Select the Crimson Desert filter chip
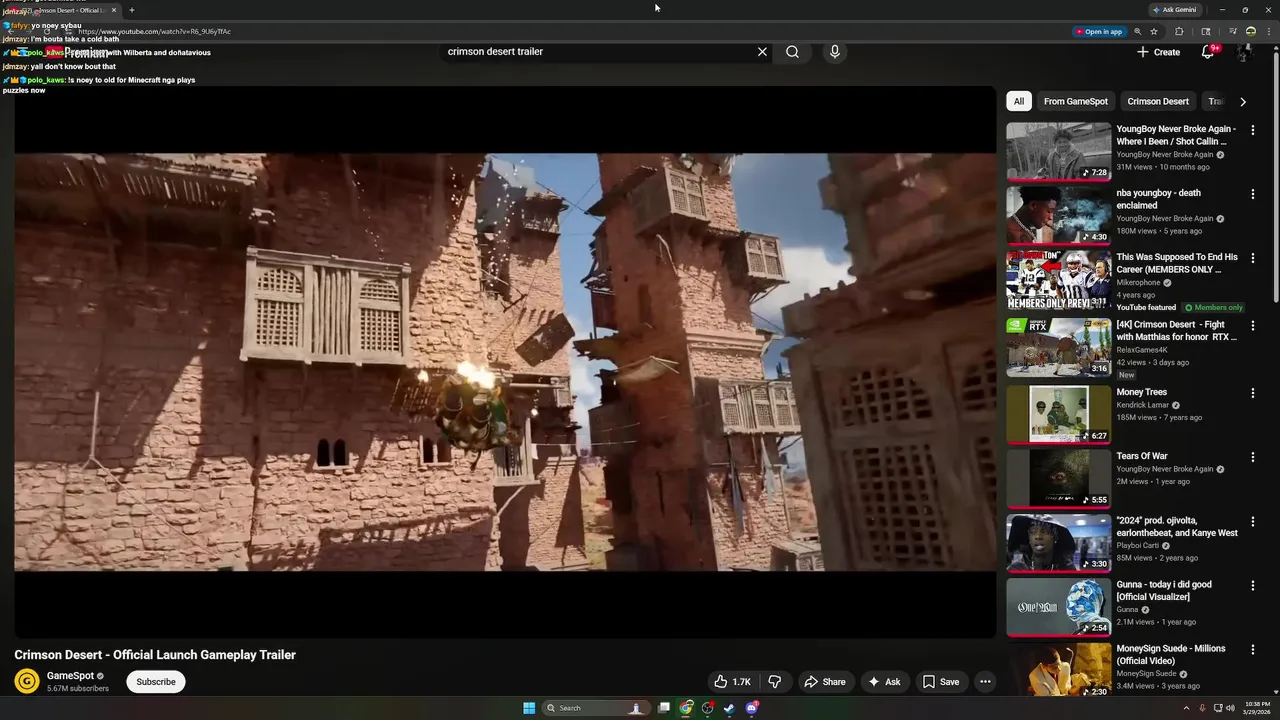Screen dimensions: 1280x720 (x=1158, y=101)
